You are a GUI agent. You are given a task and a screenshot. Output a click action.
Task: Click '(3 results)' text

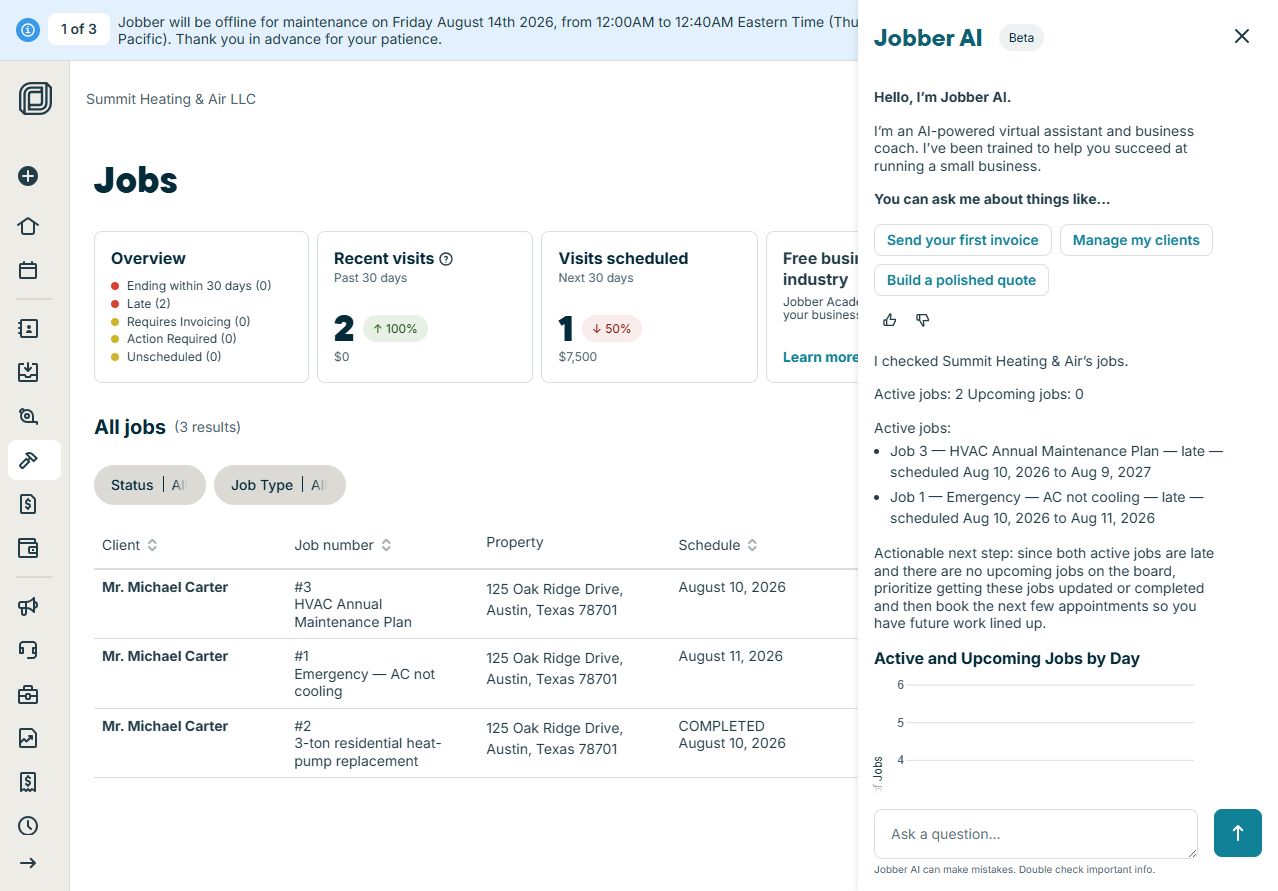[x=208, y=427]
